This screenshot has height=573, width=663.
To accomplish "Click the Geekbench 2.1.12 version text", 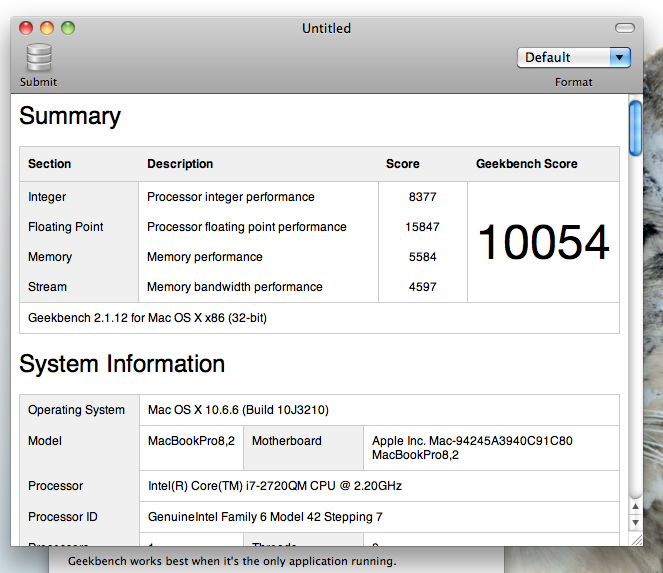I will tap(147, 318).
